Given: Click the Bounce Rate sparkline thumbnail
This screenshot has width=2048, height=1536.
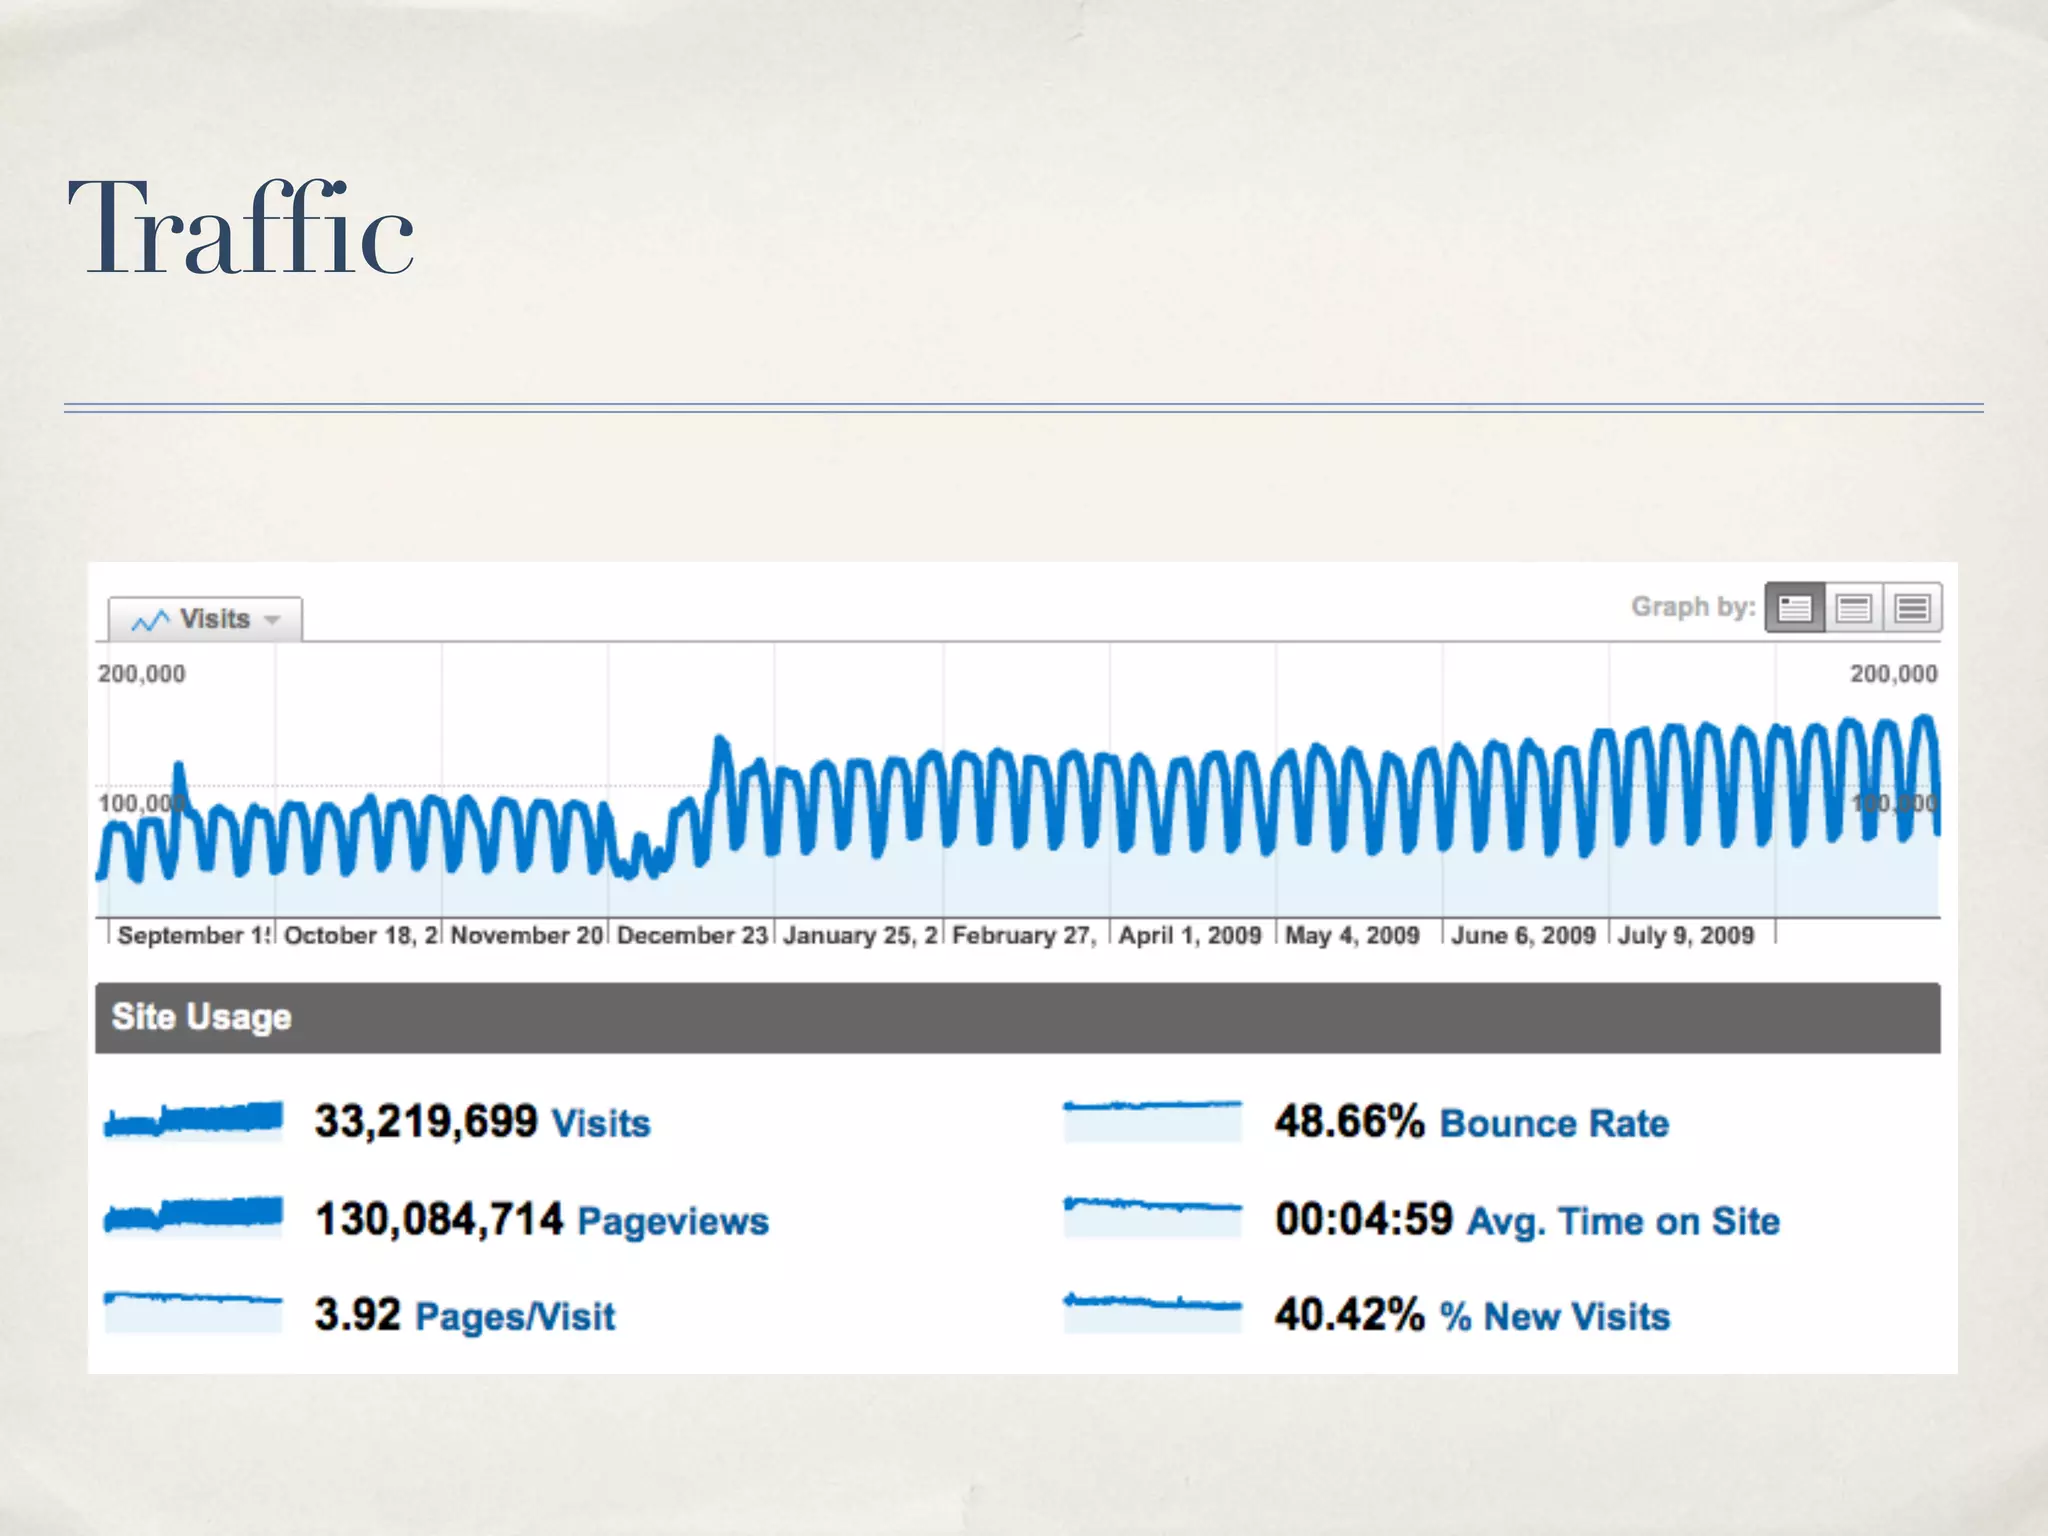Looking at the screenshot, I should click(1152, 1120).
